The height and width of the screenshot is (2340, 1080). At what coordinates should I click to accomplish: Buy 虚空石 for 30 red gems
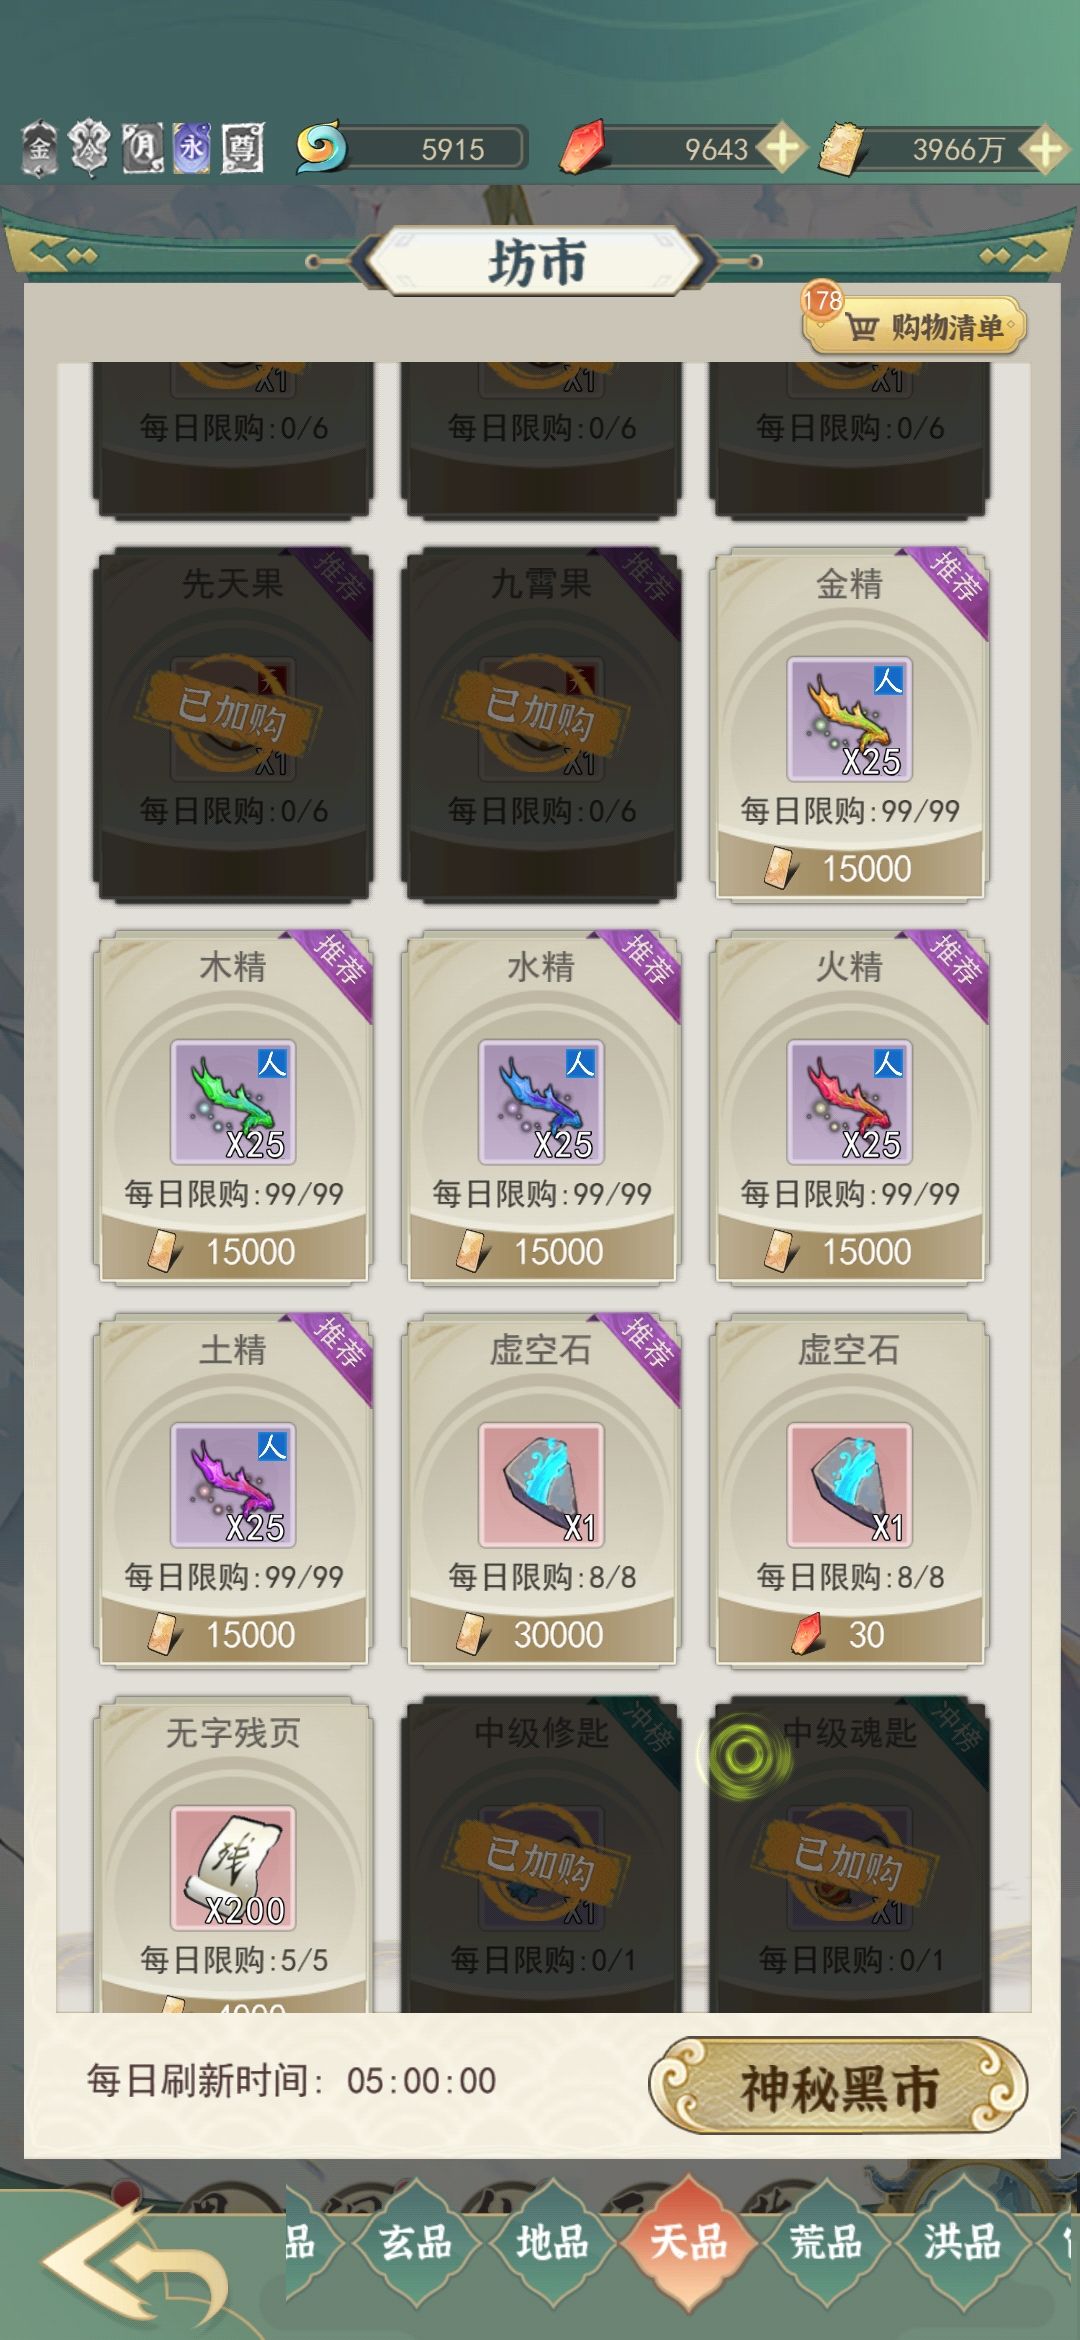849,1634
